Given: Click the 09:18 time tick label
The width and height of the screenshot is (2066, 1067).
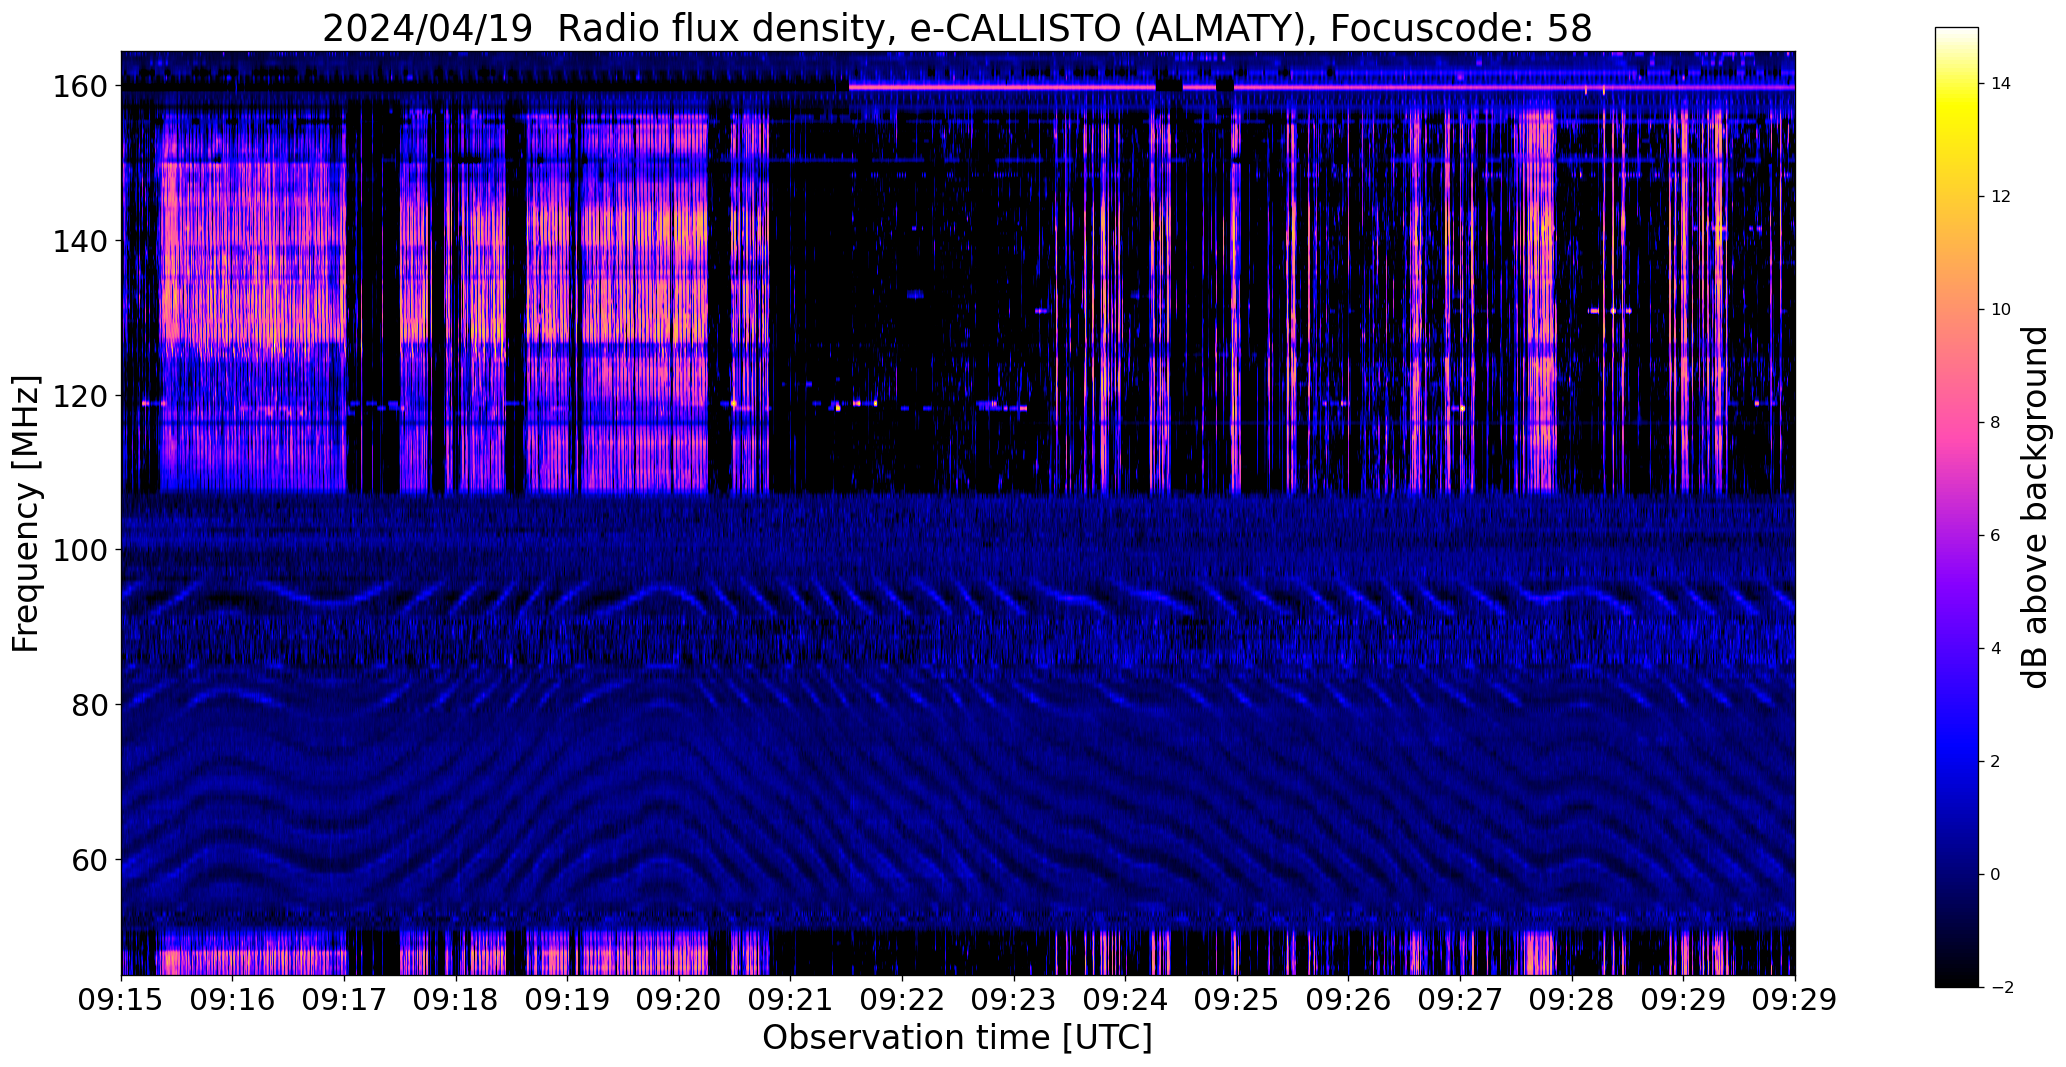Looking at the screenshot, I should [x=456, y=1000].
